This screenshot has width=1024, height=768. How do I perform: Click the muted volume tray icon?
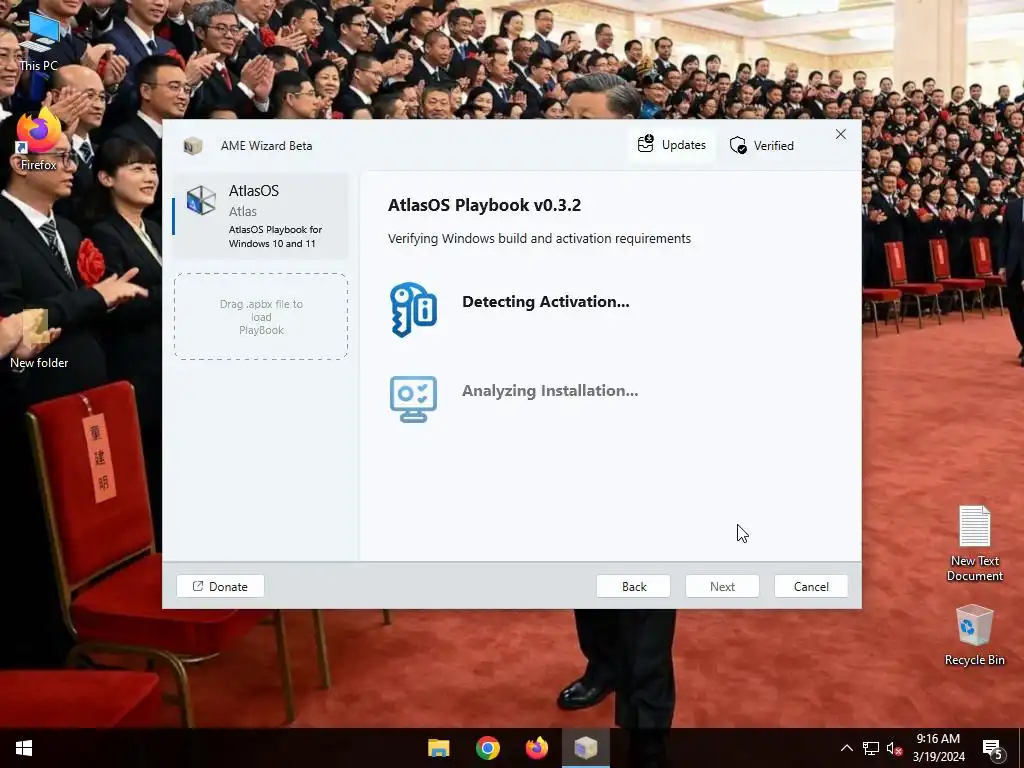tap(894, 748)
